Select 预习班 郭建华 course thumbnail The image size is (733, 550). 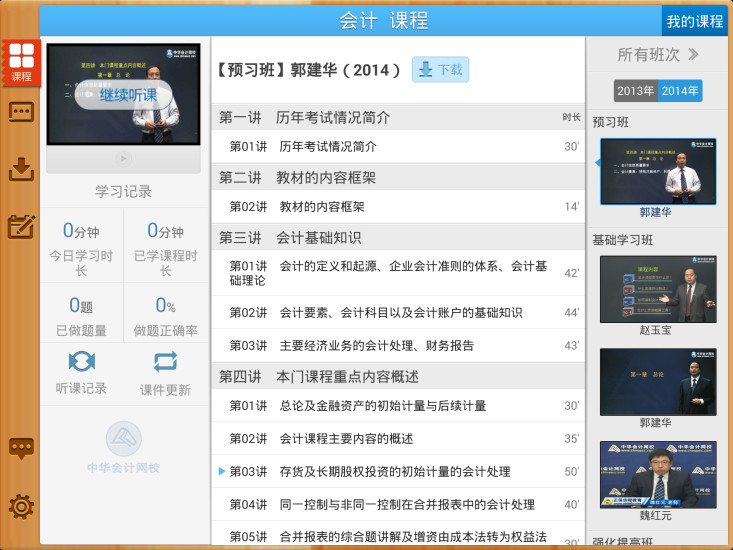658,171
